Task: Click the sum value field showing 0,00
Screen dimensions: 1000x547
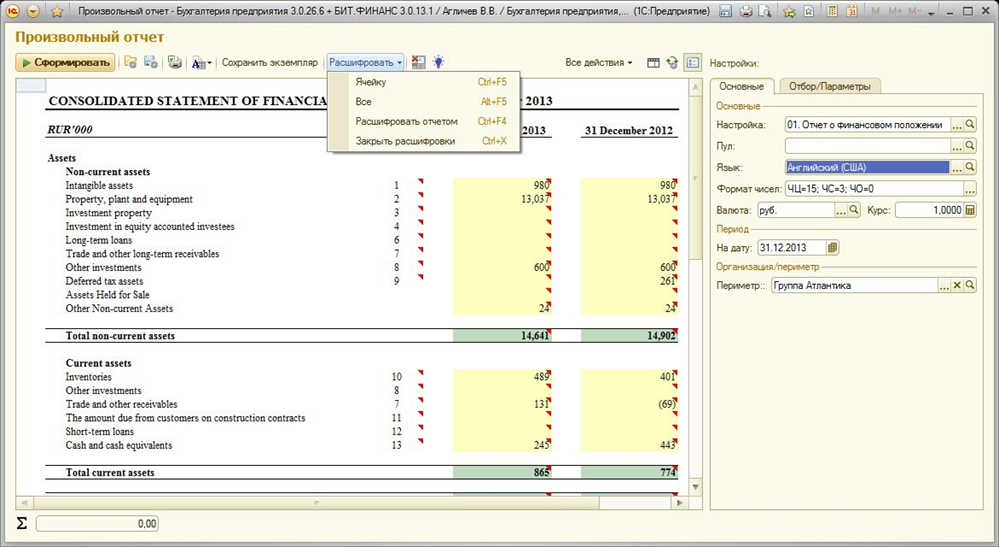Action: pos(97,524)
